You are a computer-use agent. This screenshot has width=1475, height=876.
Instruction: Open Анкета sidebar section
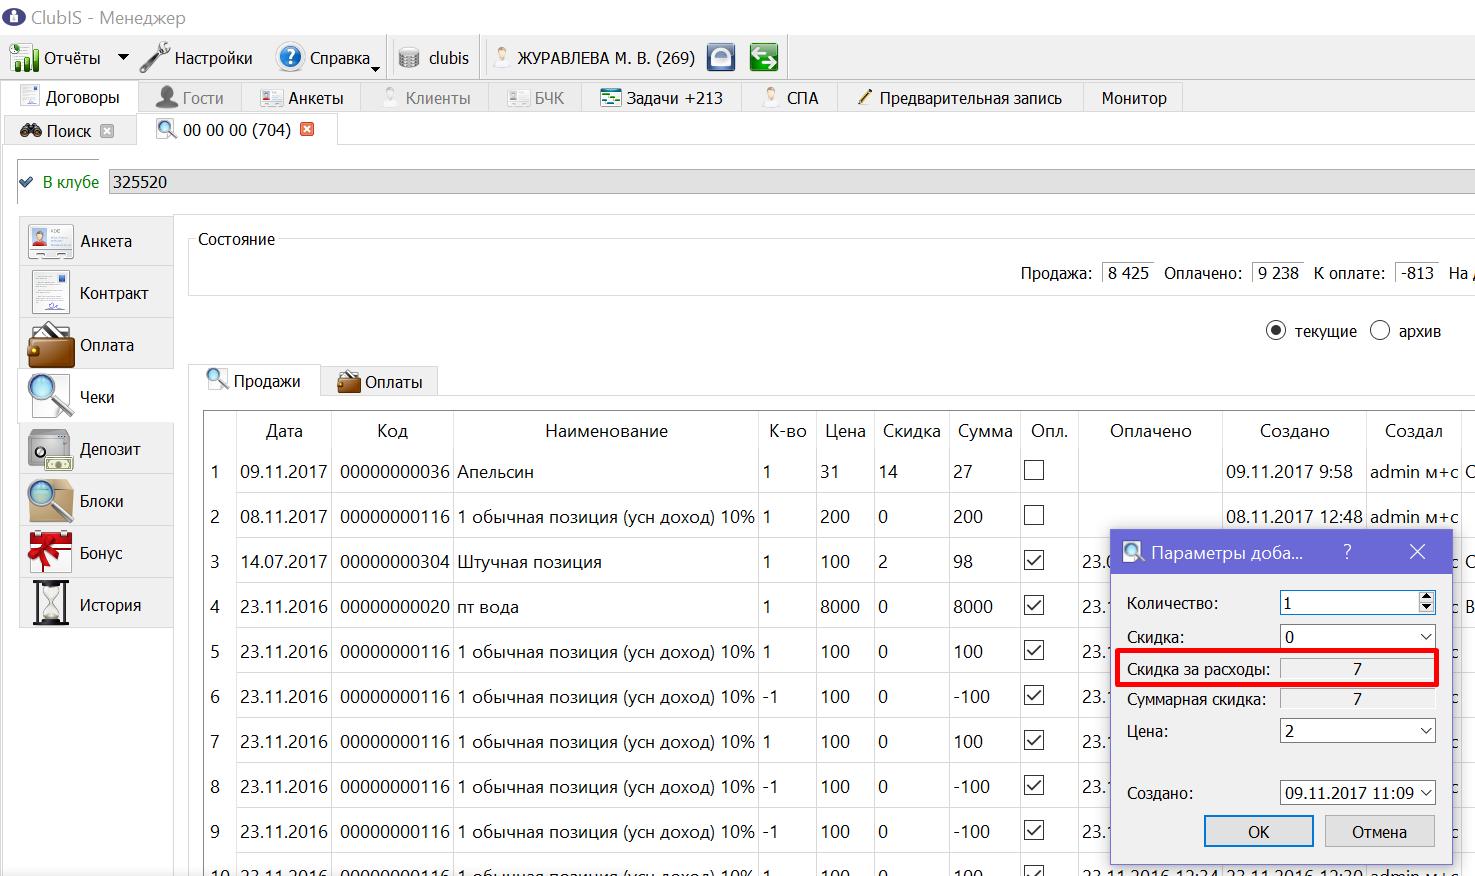96,241
